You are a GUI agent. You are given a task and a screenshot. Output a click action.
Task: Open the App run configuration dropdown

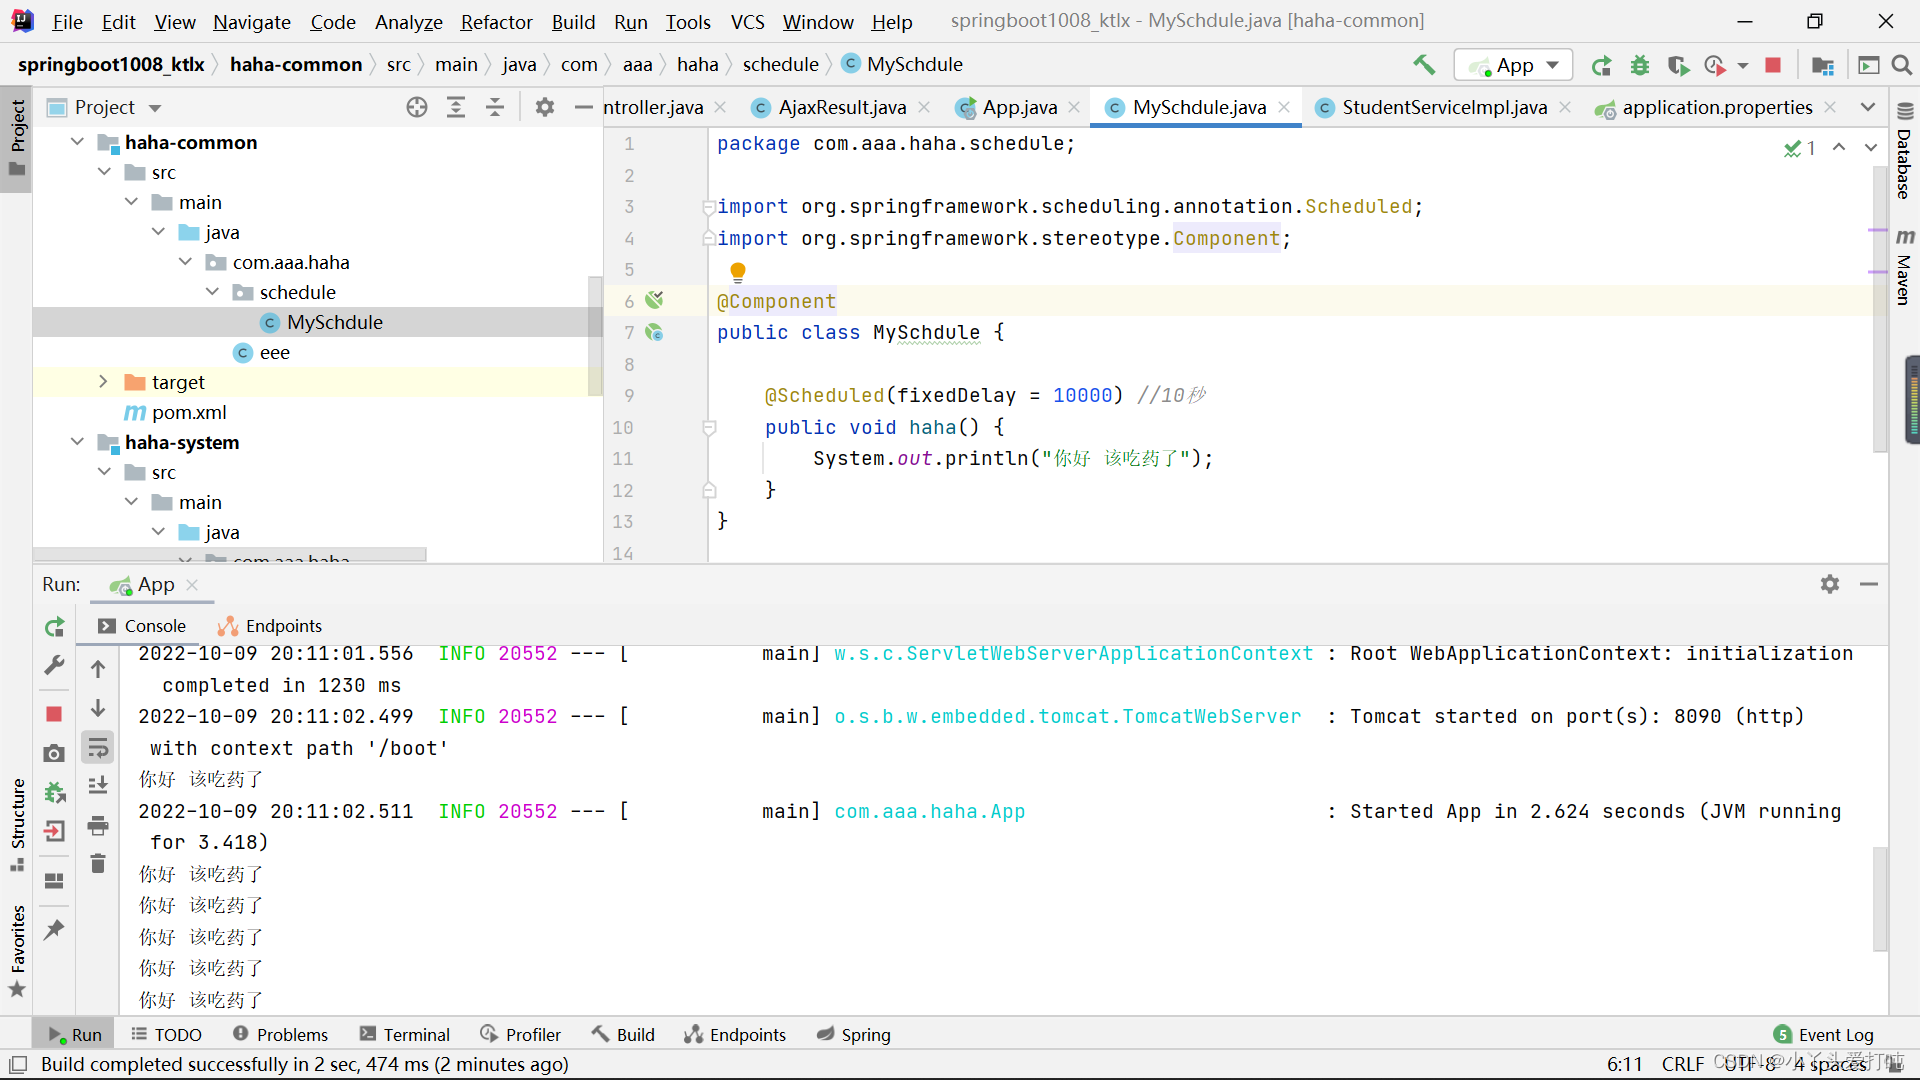(x=1513, y=65)
